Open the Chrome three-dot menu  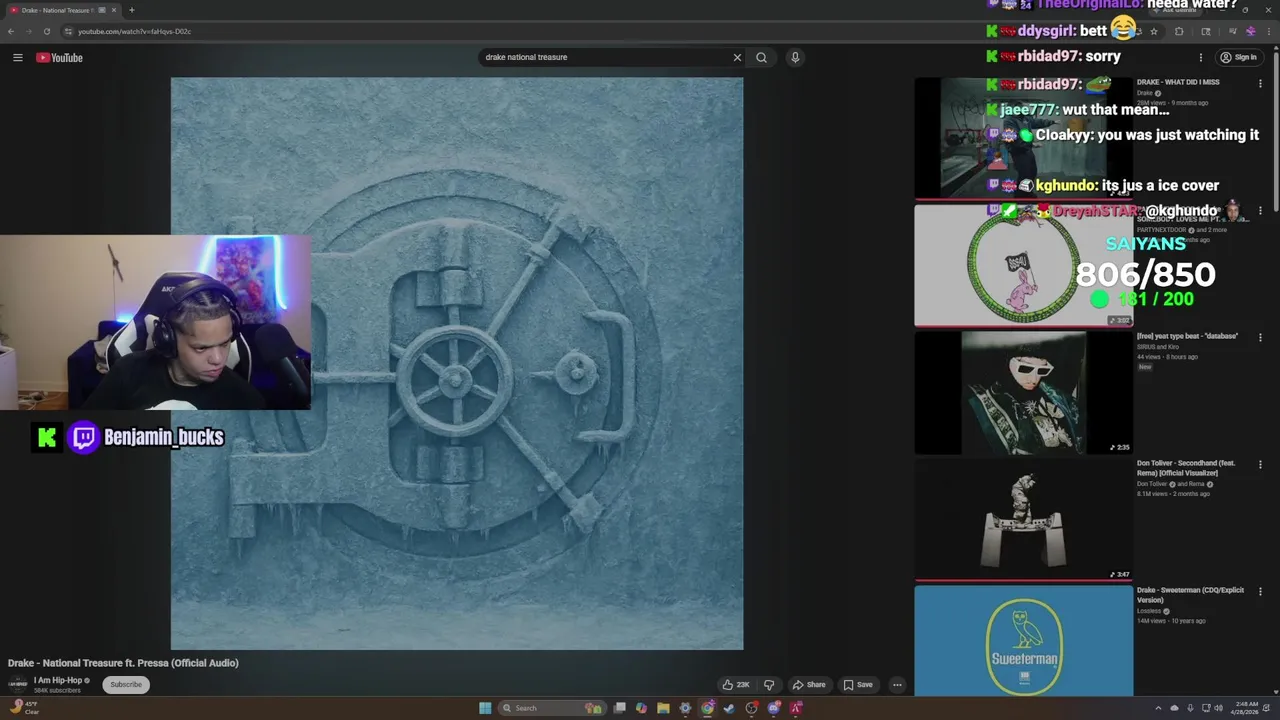pyautogui.click(x=1269, y=31)
